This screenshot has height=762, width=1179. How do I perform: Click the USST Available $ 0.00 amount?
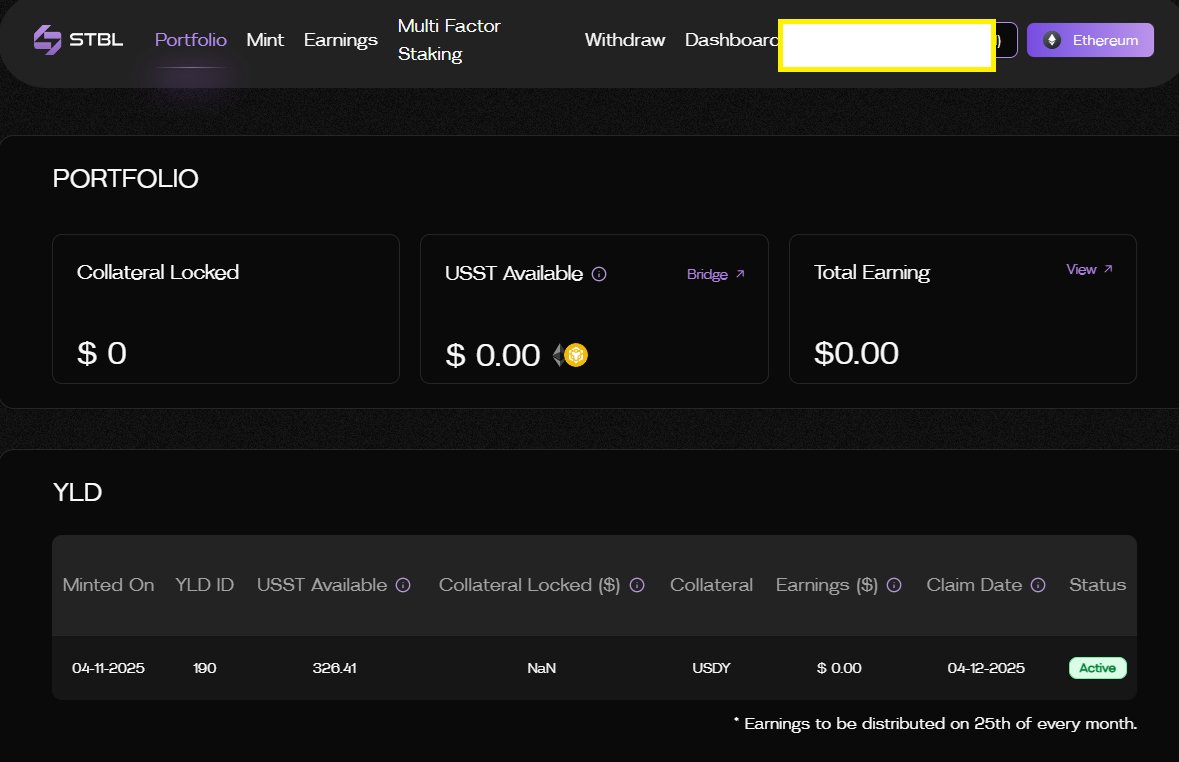point(493,355)
